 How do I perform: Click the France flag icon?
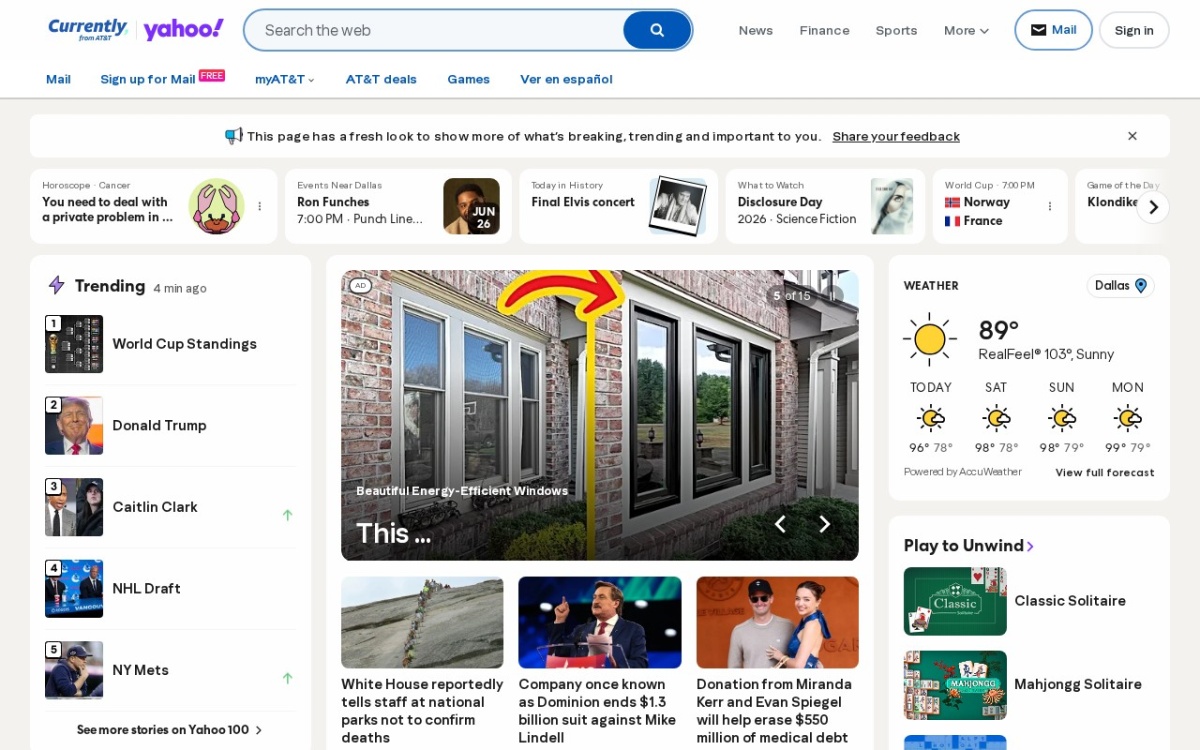(952, 221)
